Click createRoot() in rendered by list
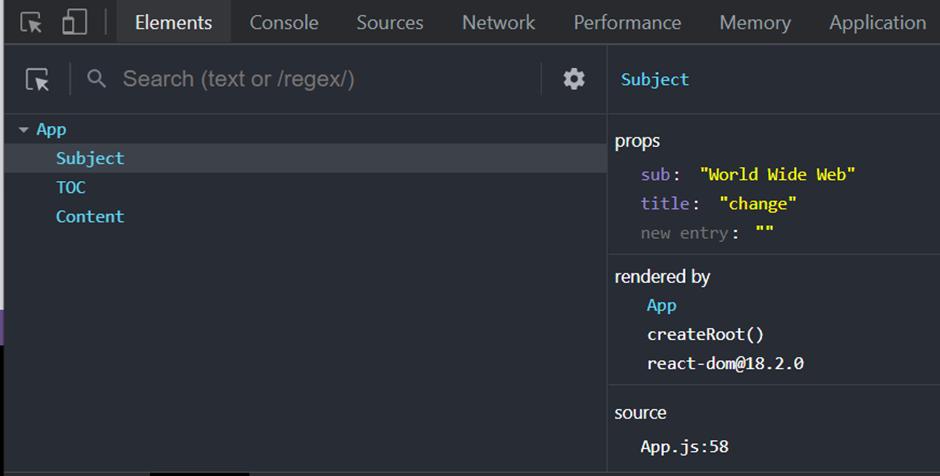The image size is (940, 476). pyautogui.click(x=705, y=335)
